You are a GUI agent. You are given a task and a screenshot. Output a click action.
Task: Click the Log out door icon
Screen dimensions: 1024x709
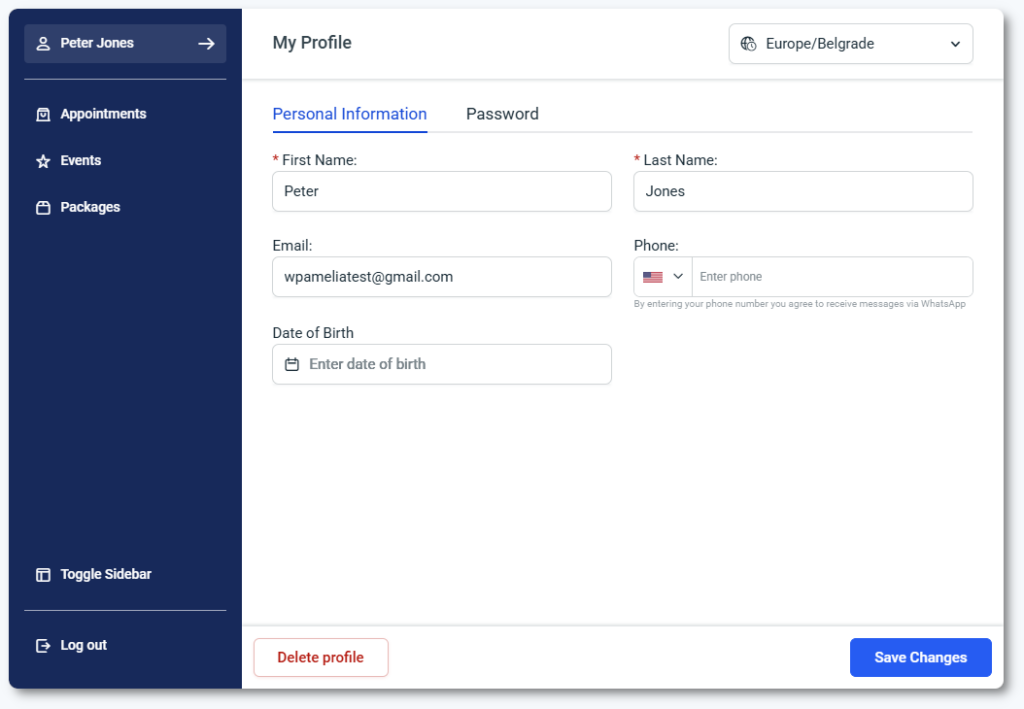pyautogui.click(x=43, y=646)
